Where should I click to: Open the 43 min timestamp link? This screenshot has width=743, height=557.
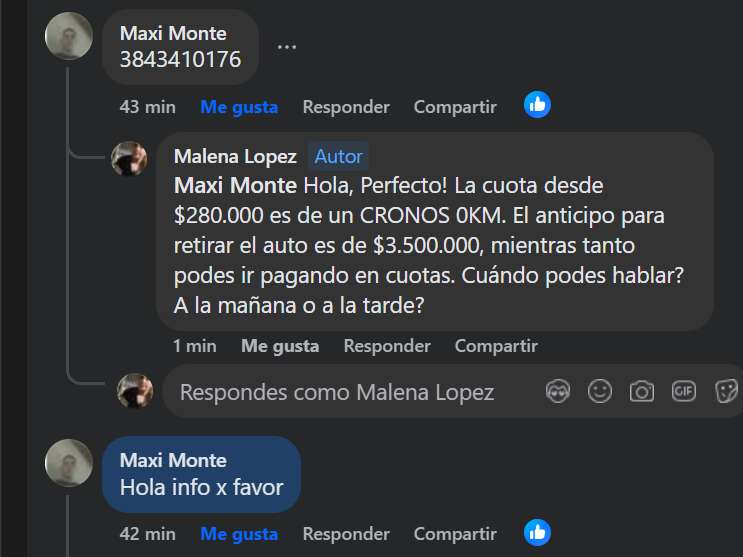147,107
